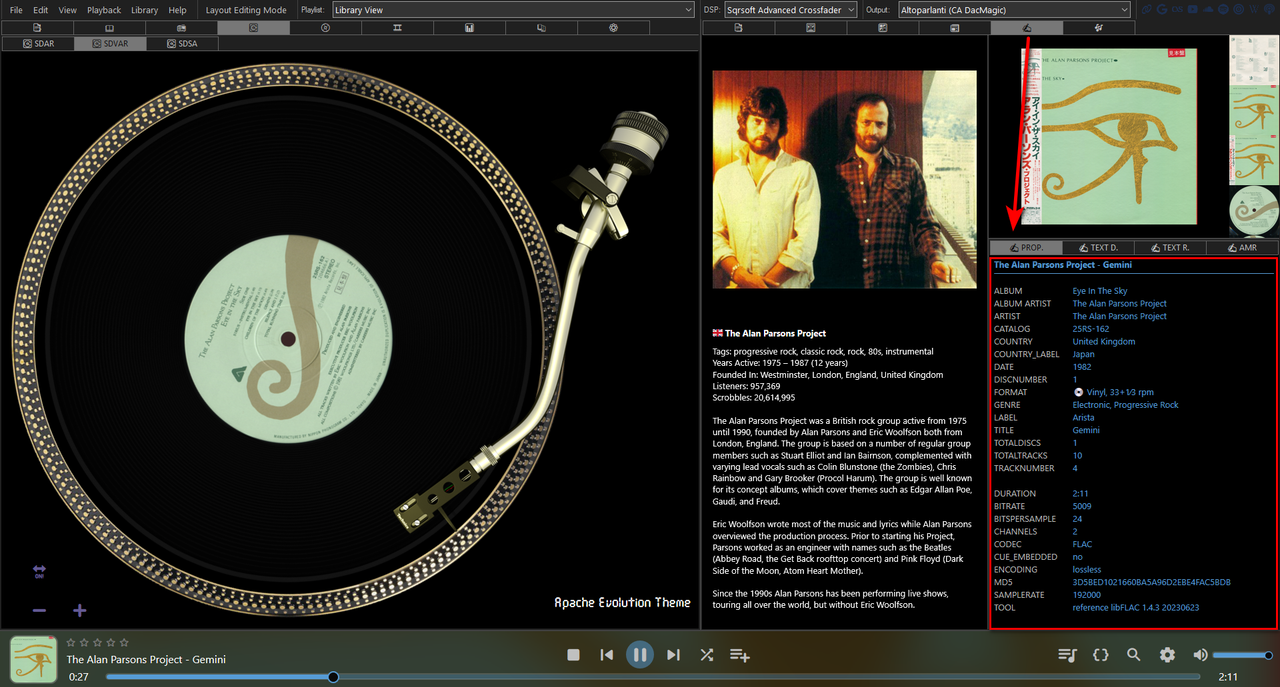Open the circular disc icon tab on left panel
Viewport: 1280px width, 687px height.
pyautogui.click(x=326, y=28)
